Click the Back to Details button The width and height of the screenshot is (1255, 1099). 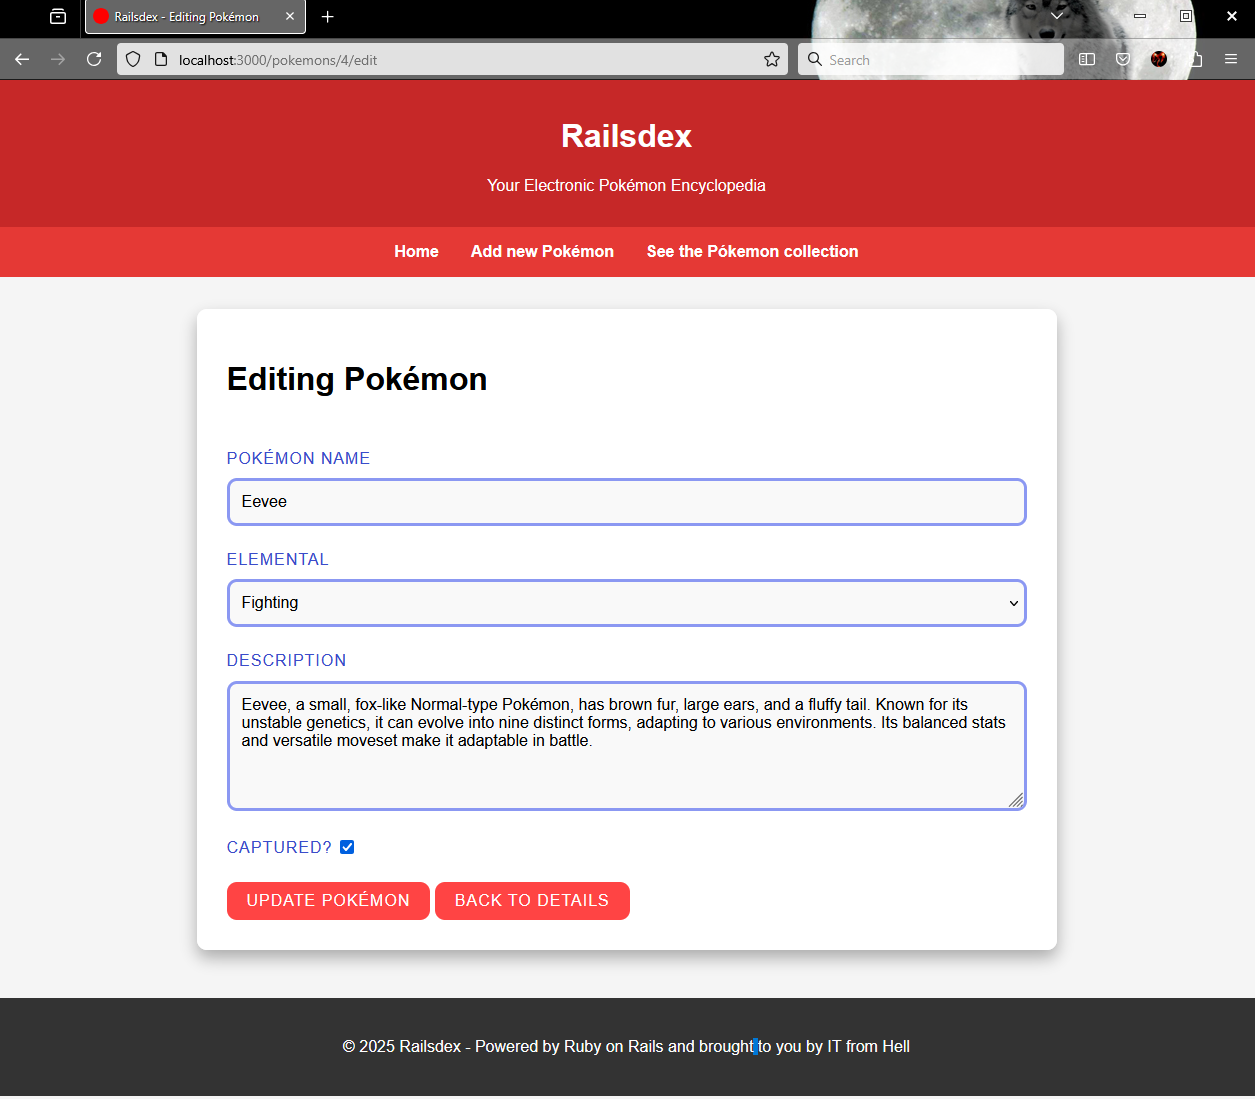click(x=532, y=901)
